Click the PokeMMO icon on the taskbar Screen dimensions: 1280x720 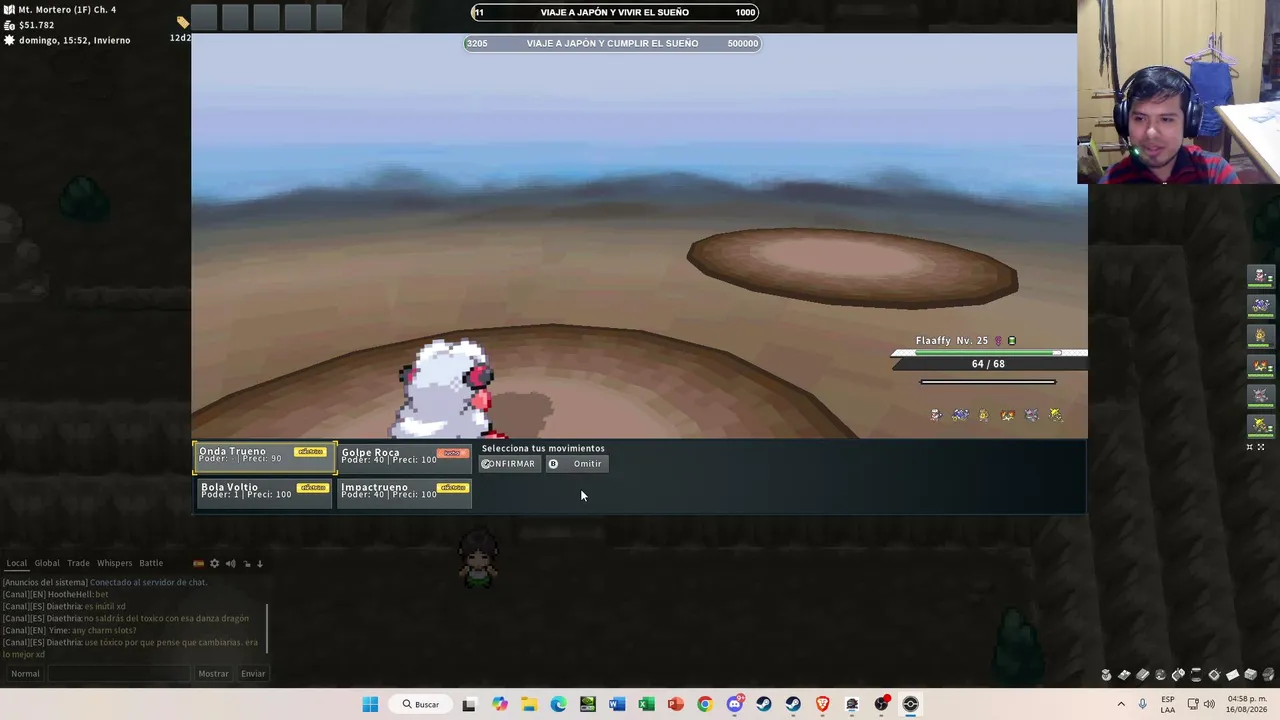(x=911, y=704)
